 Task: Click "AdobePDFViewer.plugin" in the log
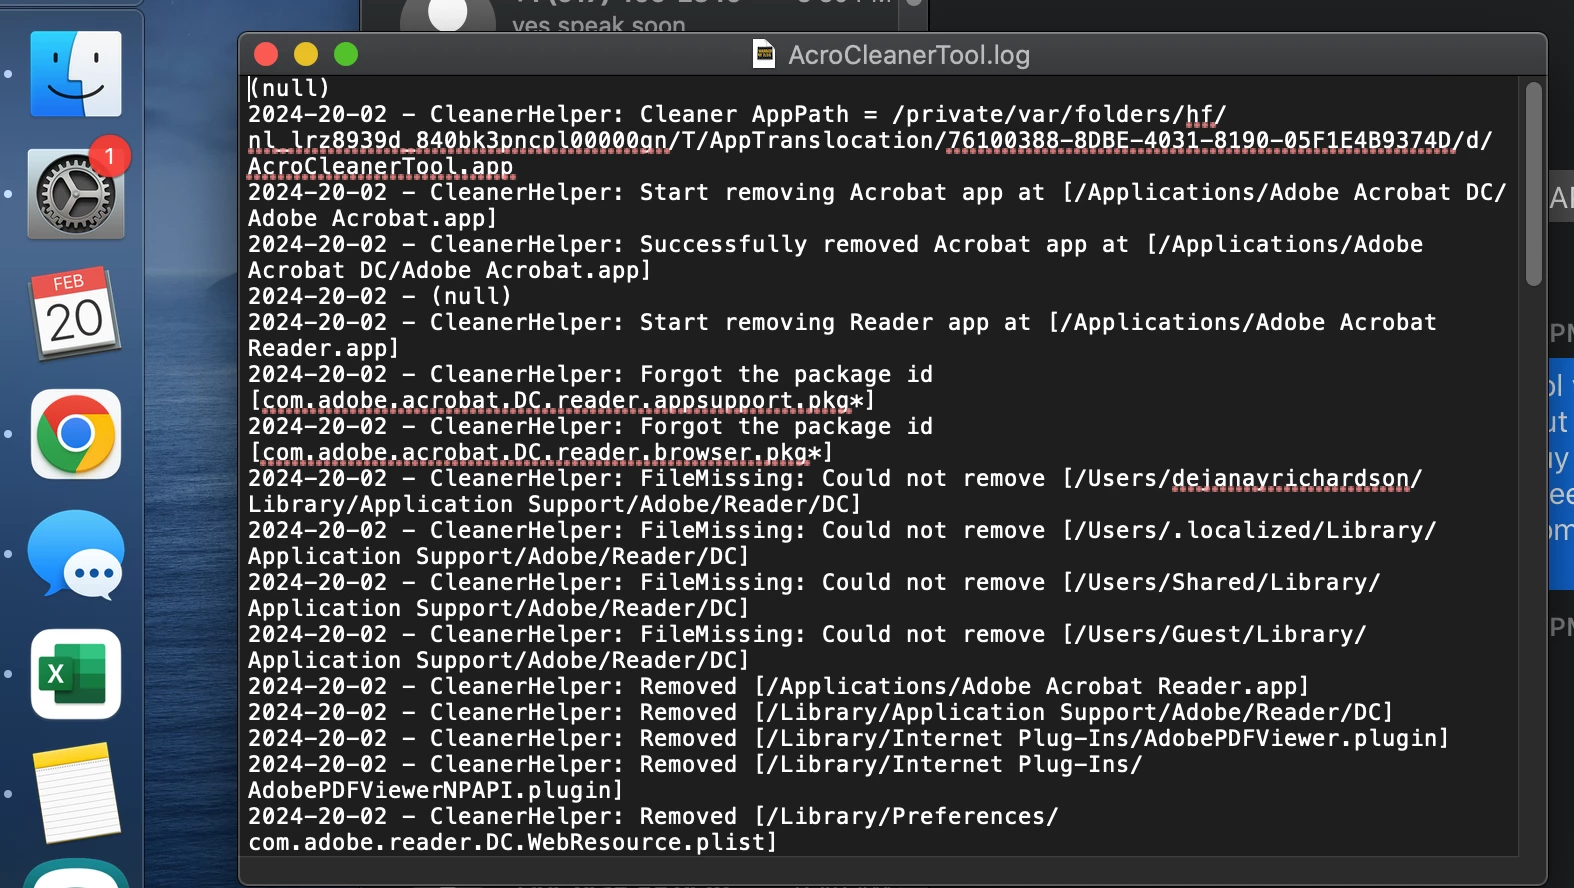(x=1290, y=738)
